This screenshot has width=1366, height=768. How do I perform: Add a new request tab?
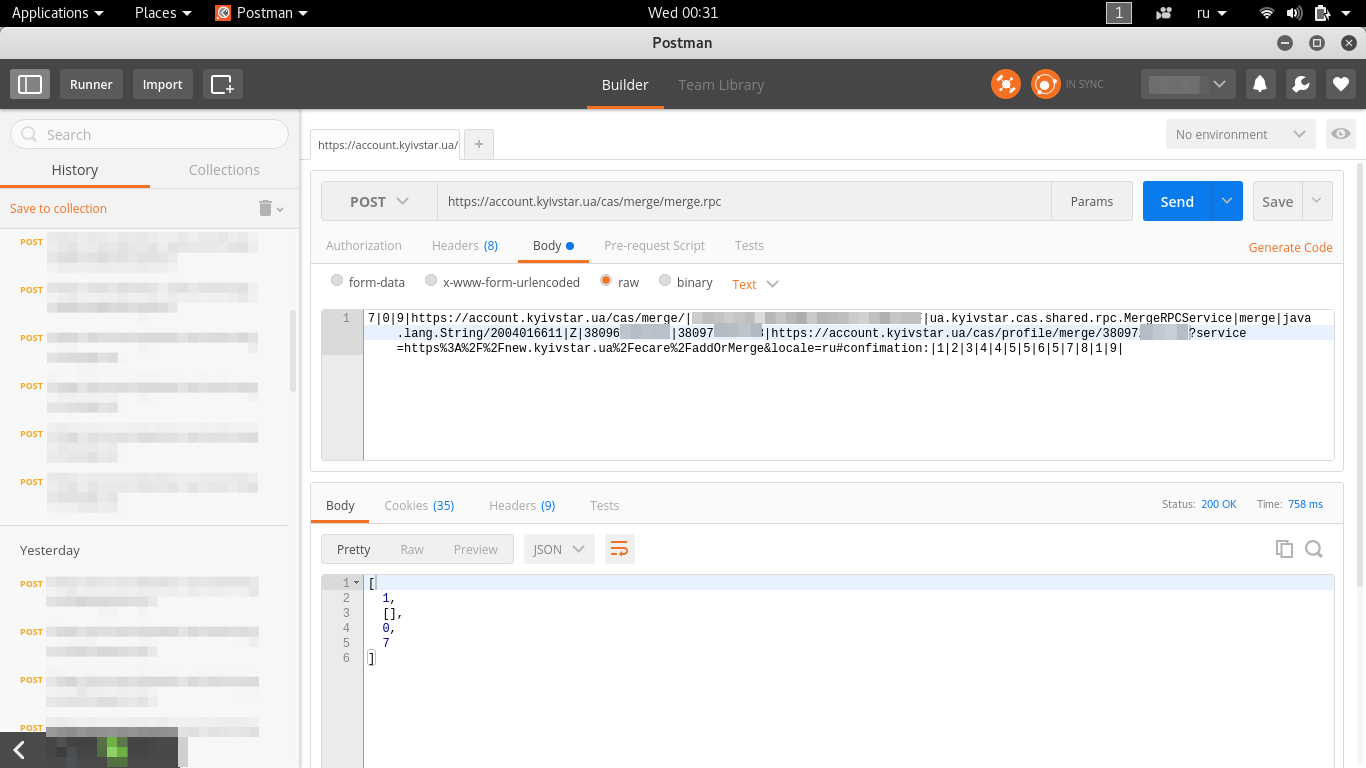pyautogui.click(x=479, y=144)
